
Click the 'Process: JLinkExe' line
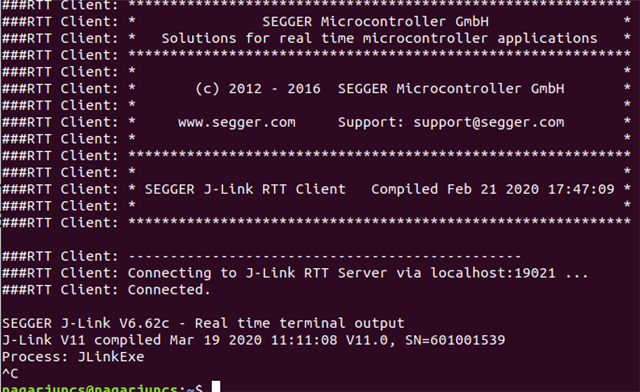coord(73,357)
